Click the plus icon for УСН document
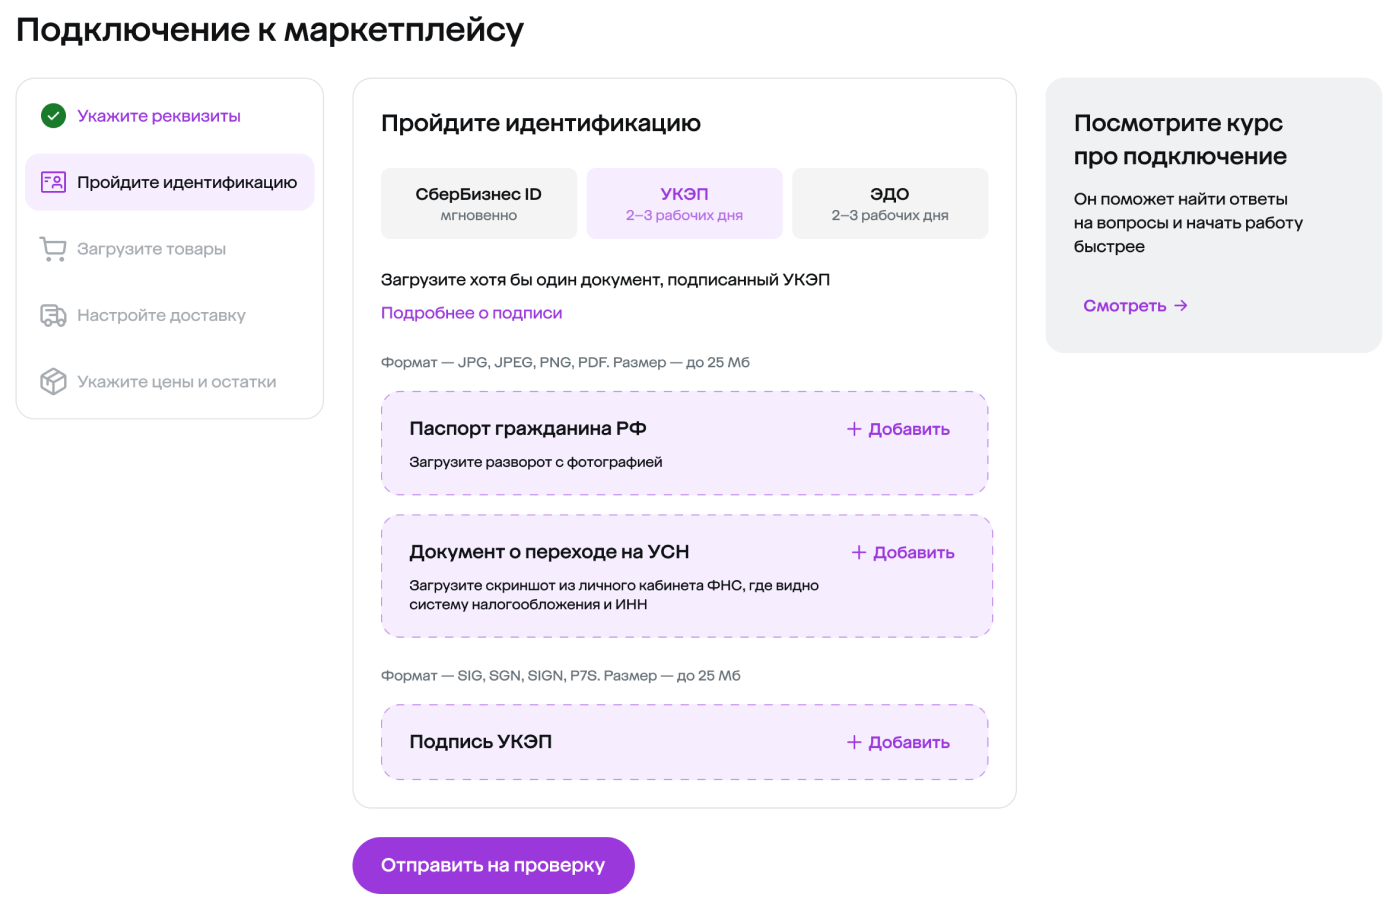The width and height of the screenshot is (1398, 914). point(859,553)
